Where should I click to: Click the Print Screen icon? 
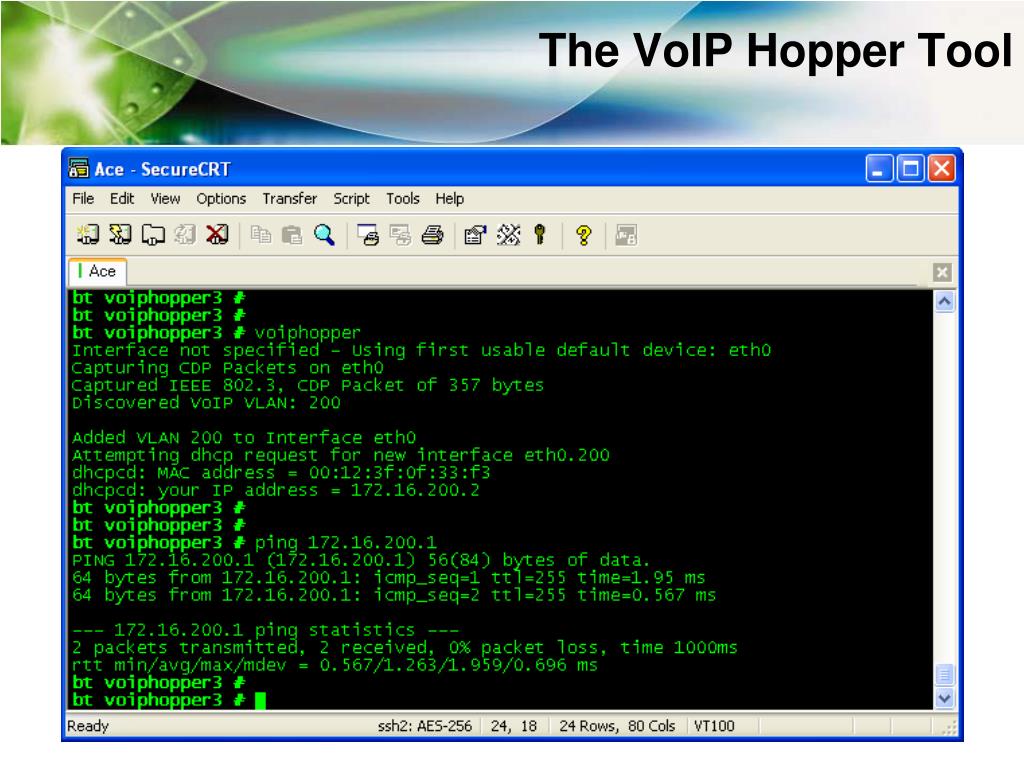pos(368,234)
